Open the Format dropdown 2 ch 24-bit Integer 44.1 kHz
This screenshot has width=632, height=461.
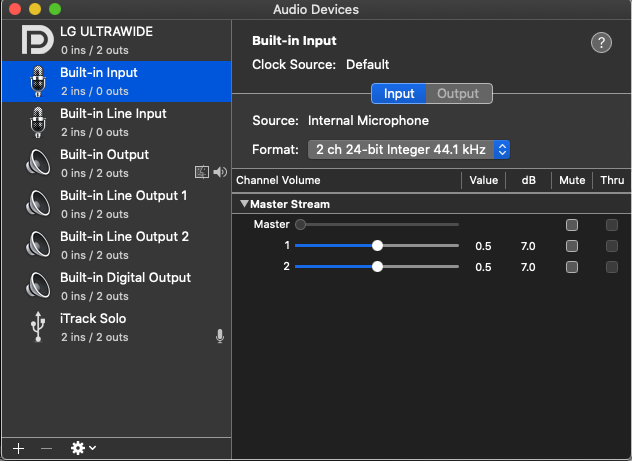(409, 150)
